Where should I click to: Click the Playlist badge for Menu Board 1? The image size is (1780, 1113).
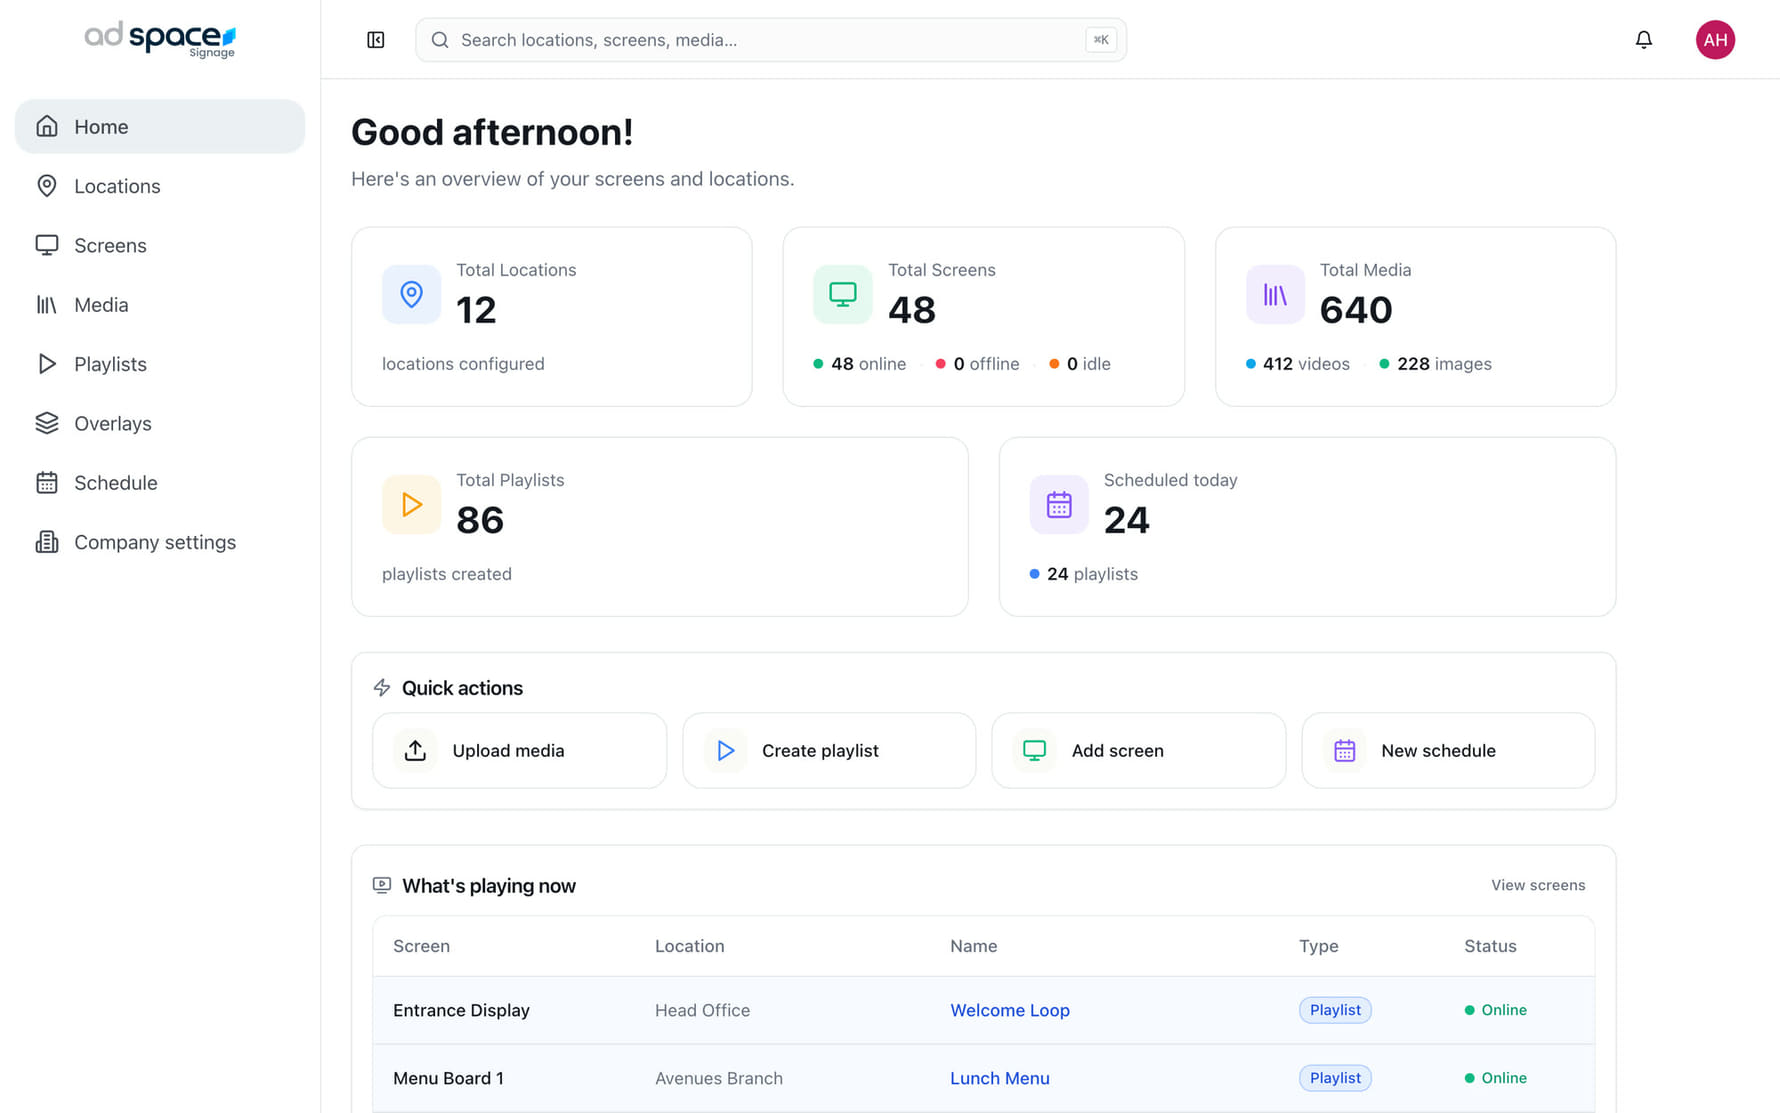tap(1335, 1078)
